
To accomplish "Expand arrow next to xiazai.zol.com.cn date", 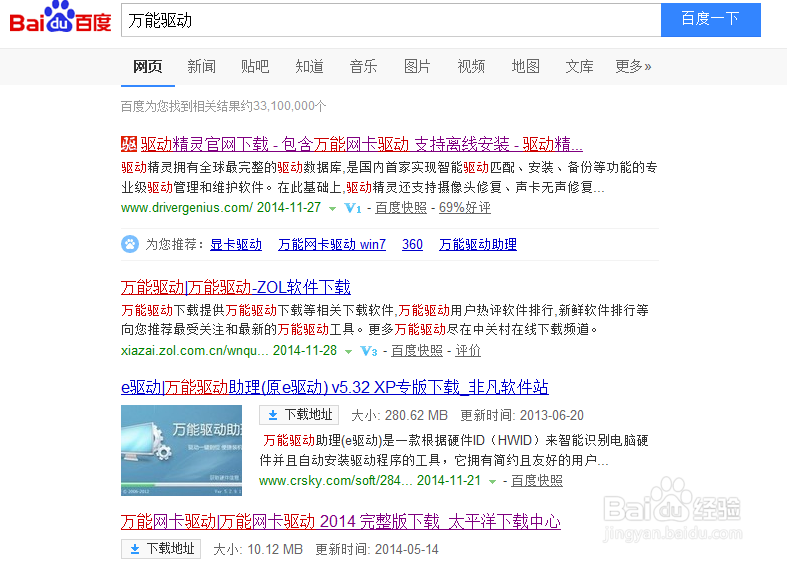I will point(348,352).
